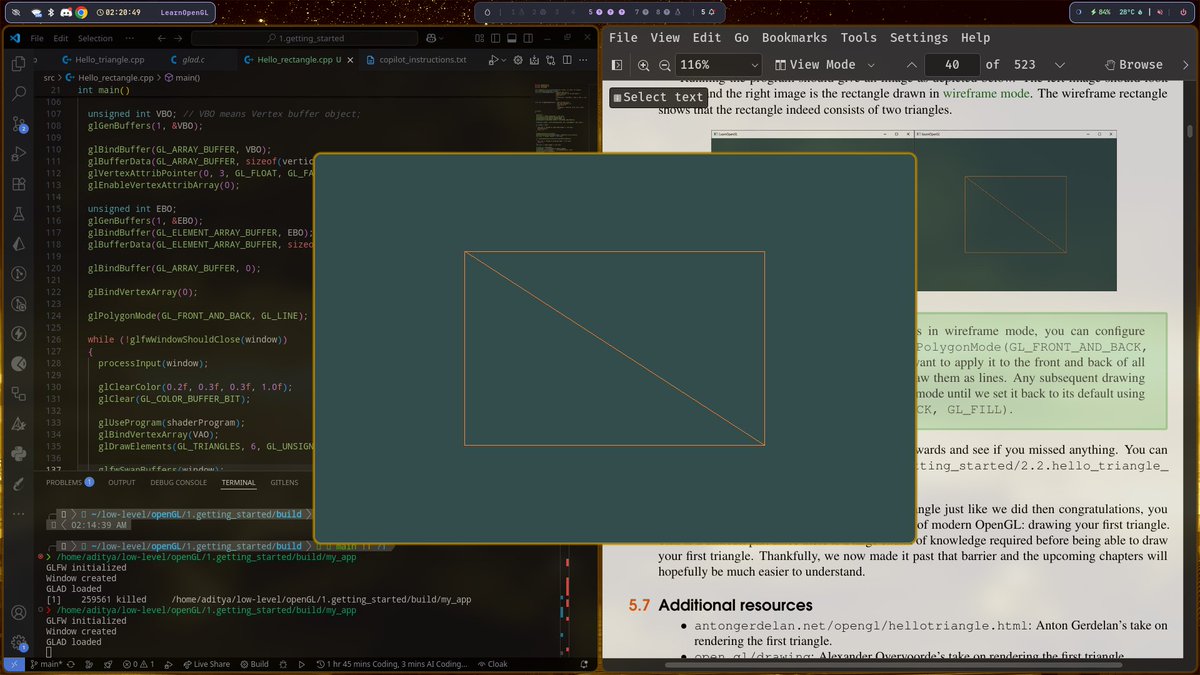Click the split editor icon
Image resolution: width=1200 pixels, height=675 pixels.
pyautogui.click(x=567, y=60)
